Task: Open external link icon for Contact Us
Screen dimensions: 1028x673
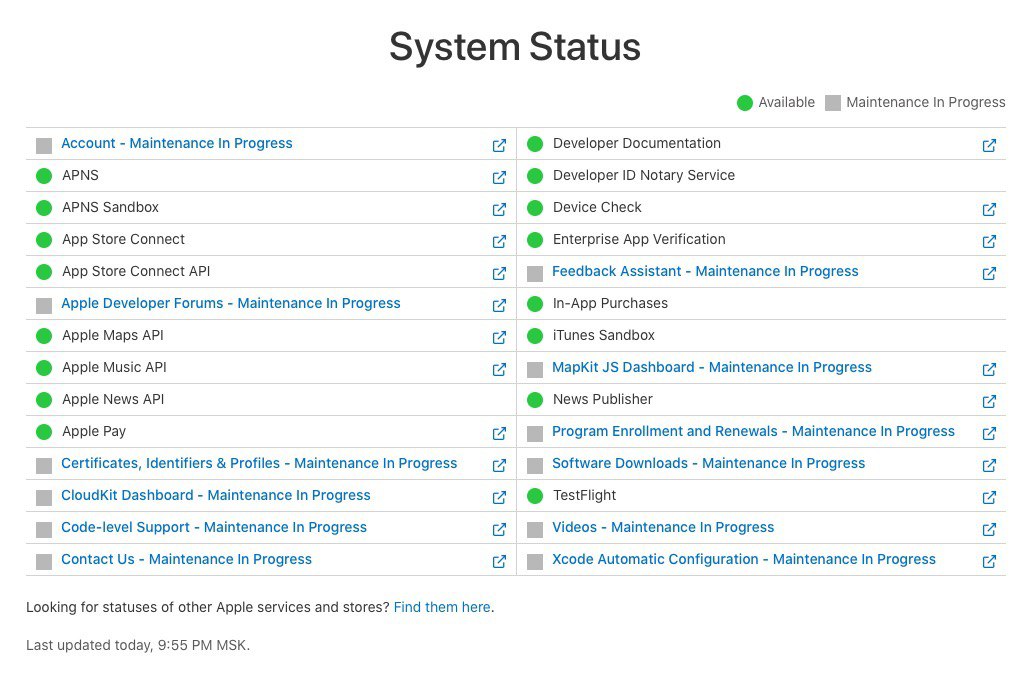Action: coord(499,562)
